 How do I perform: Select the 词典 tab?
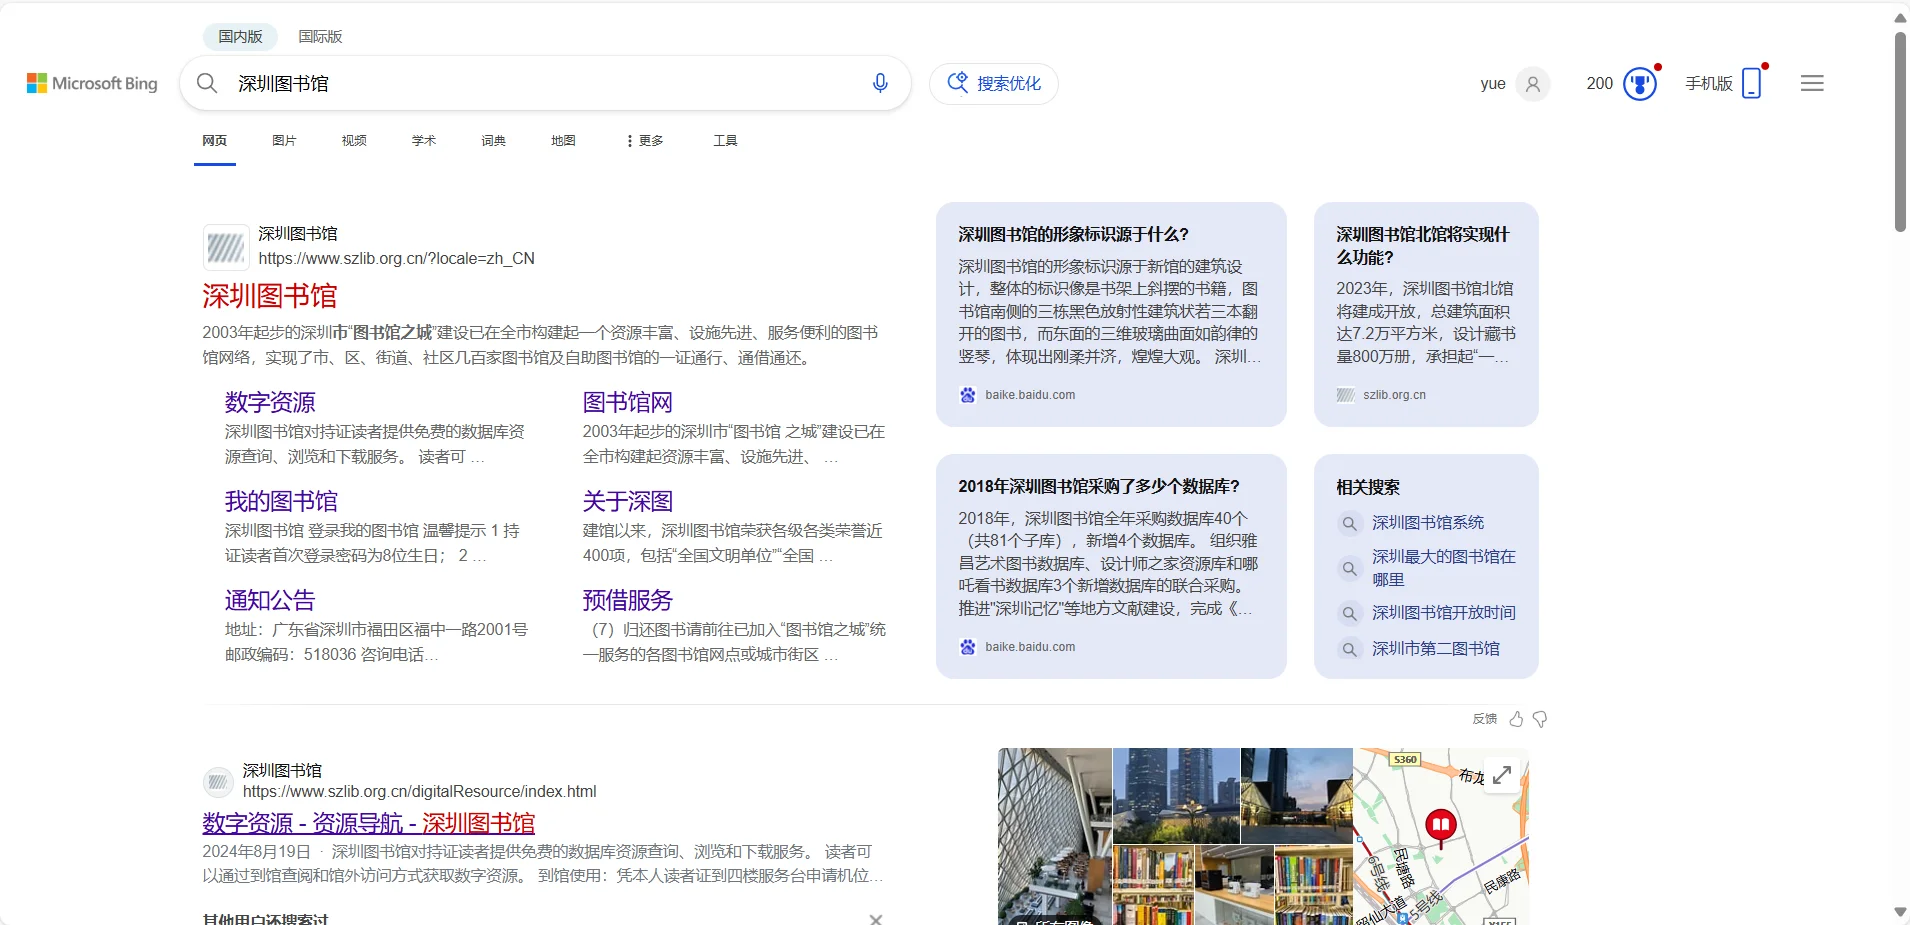(x=493, y=141)
